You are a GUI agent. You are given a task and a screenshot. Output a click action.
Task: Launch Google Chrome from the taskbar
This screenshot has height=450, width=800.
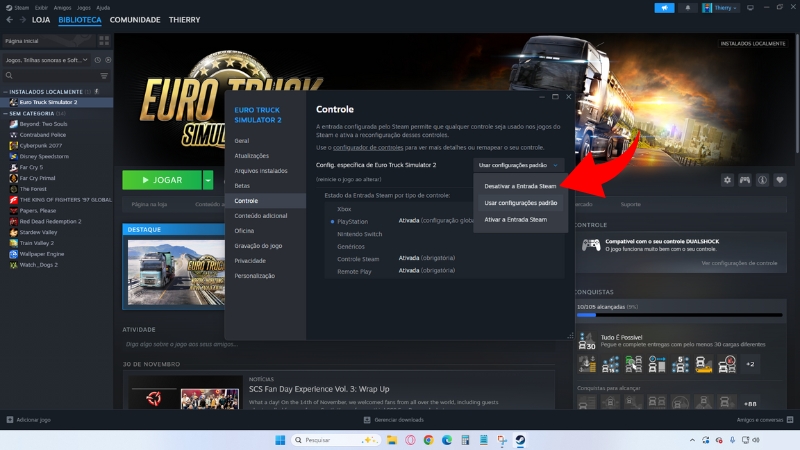(x=429, y=440)
